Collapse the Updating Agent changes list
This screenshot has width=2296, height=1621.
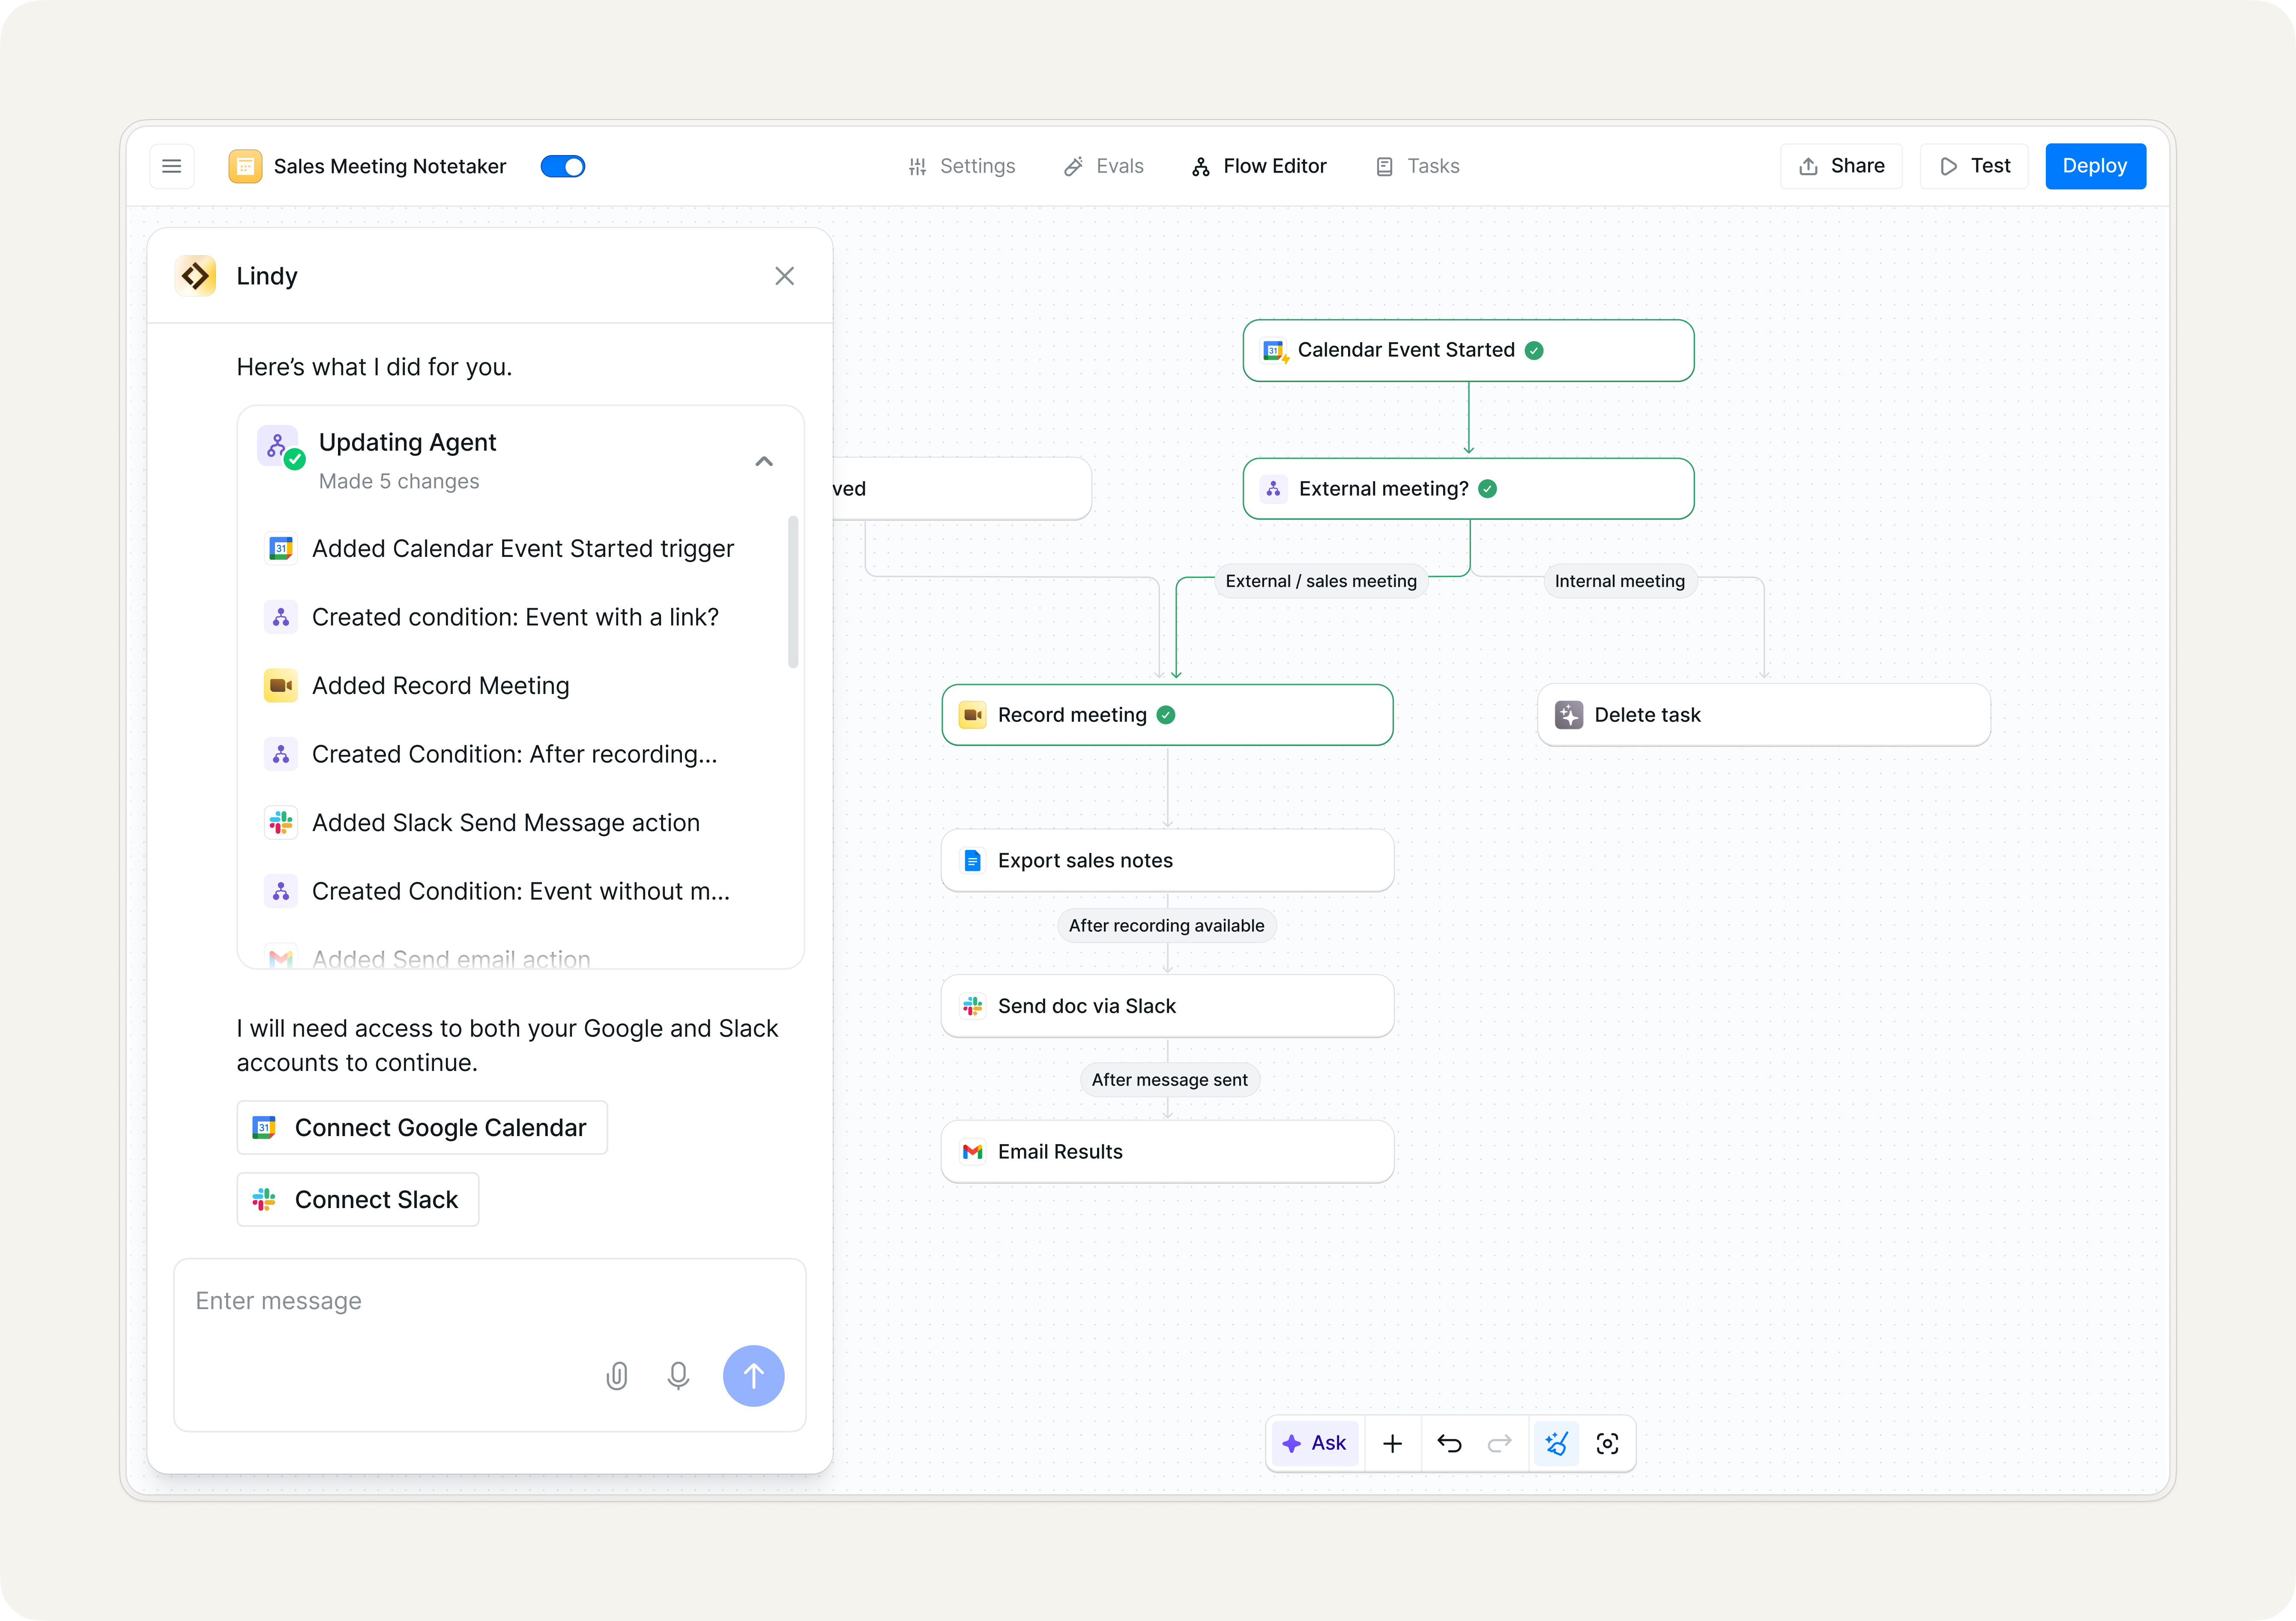click(764, 461)
